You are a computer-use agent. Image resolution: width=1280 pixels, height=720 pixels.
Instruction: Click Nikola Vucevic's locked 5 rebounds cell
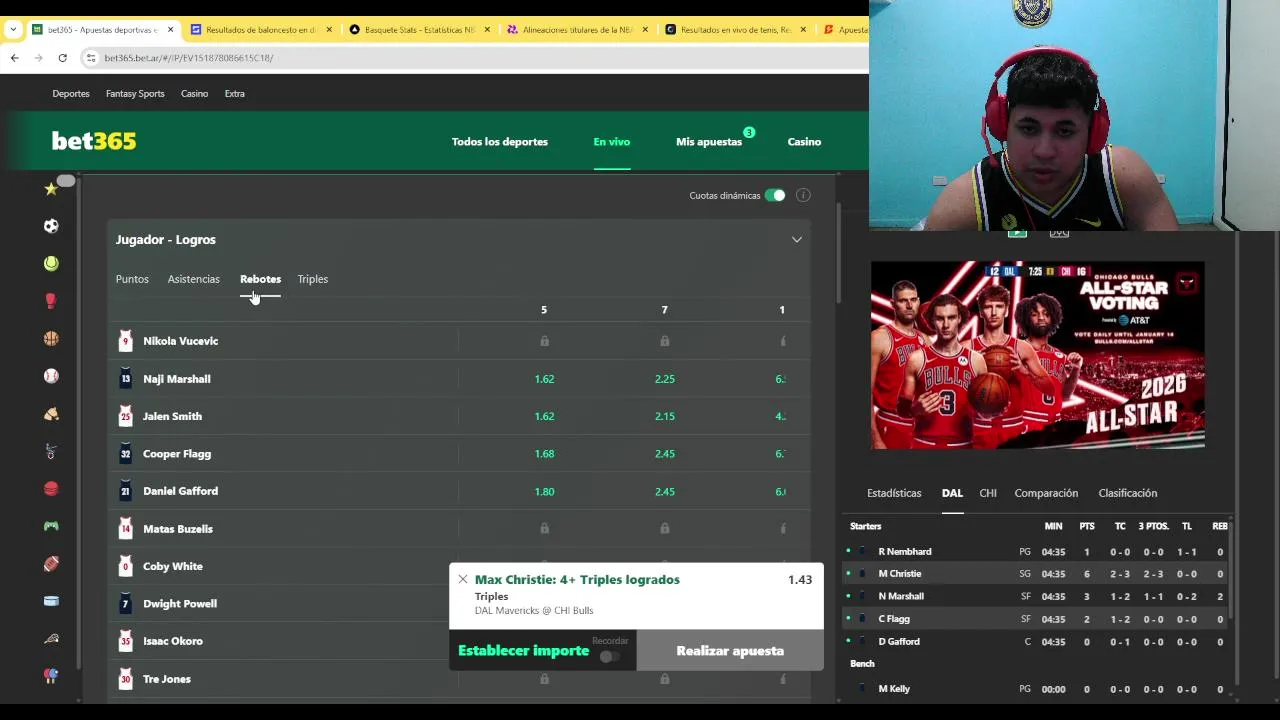click(x=544, y=341)
